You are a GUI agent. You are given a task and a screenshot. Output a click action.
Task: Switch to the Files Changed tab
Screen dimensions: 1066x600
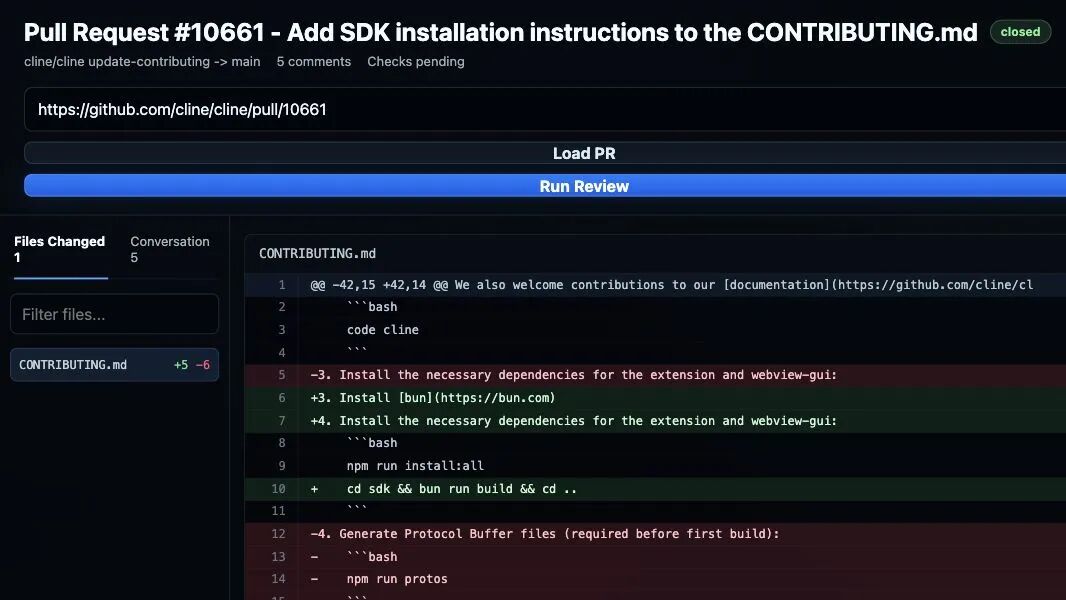[60, 249]
